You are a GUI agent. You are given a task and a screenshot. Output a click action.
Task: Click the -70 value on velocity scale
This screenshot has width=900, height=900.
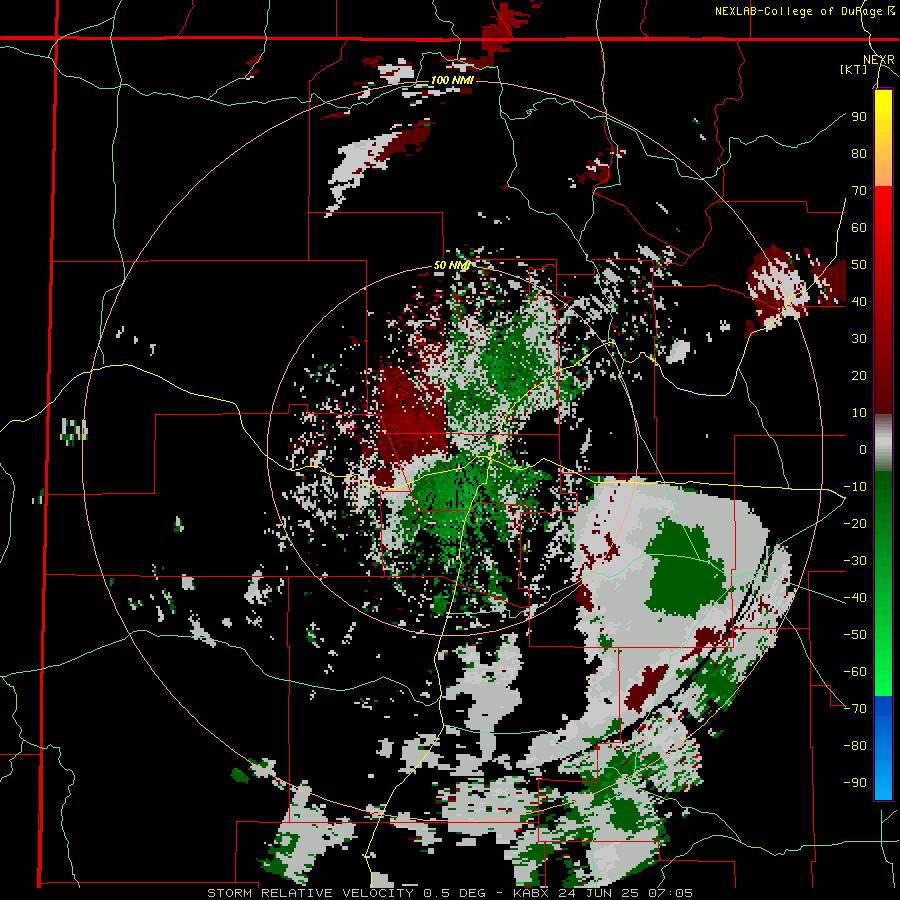855,708
